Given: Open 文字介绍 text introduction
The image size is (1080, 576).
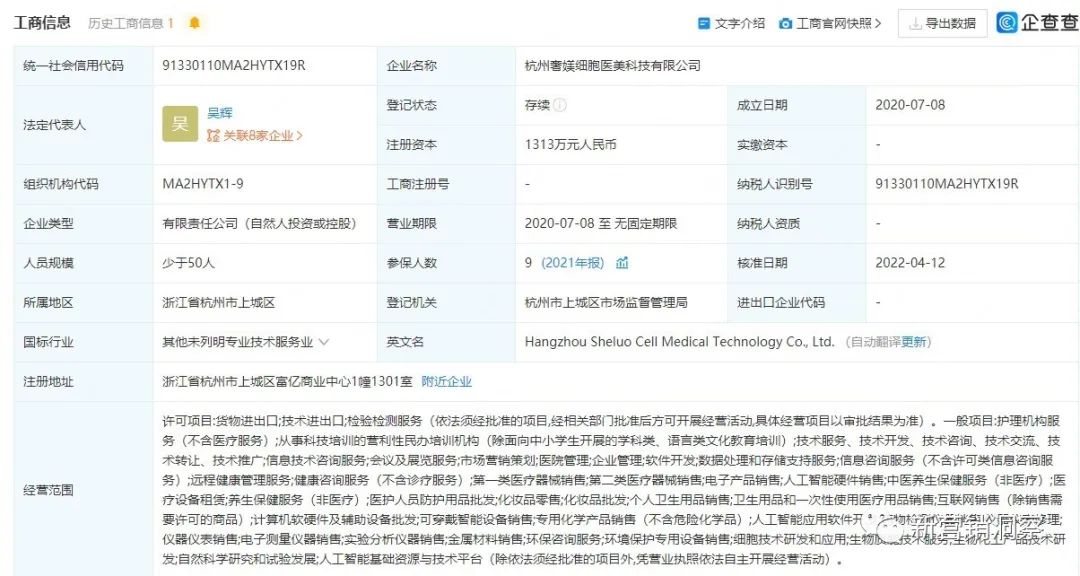Looking at the screenshot, I should 731,23.
